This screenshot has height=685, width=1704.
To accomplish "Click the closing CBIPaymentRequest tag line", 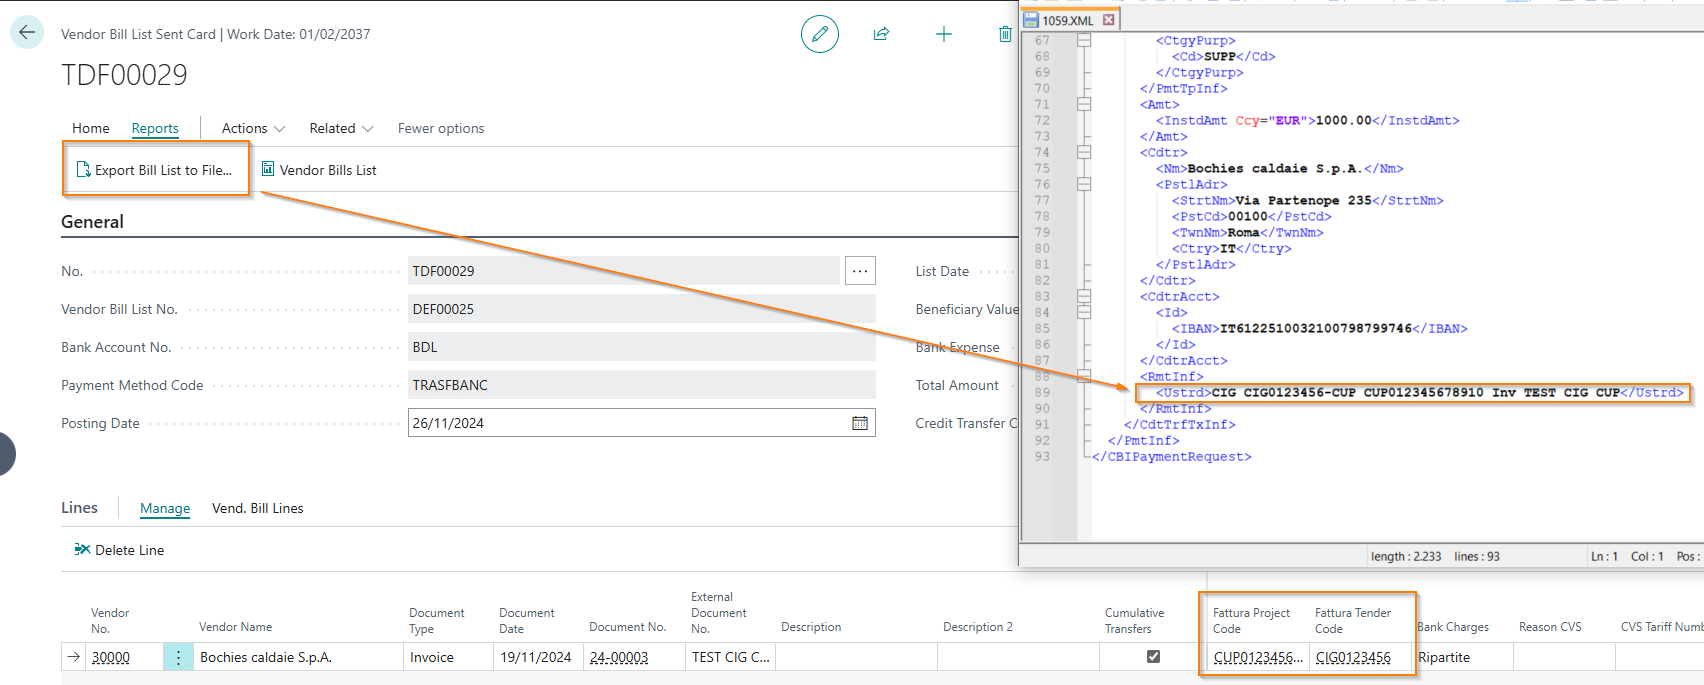I will [1171, 457].
